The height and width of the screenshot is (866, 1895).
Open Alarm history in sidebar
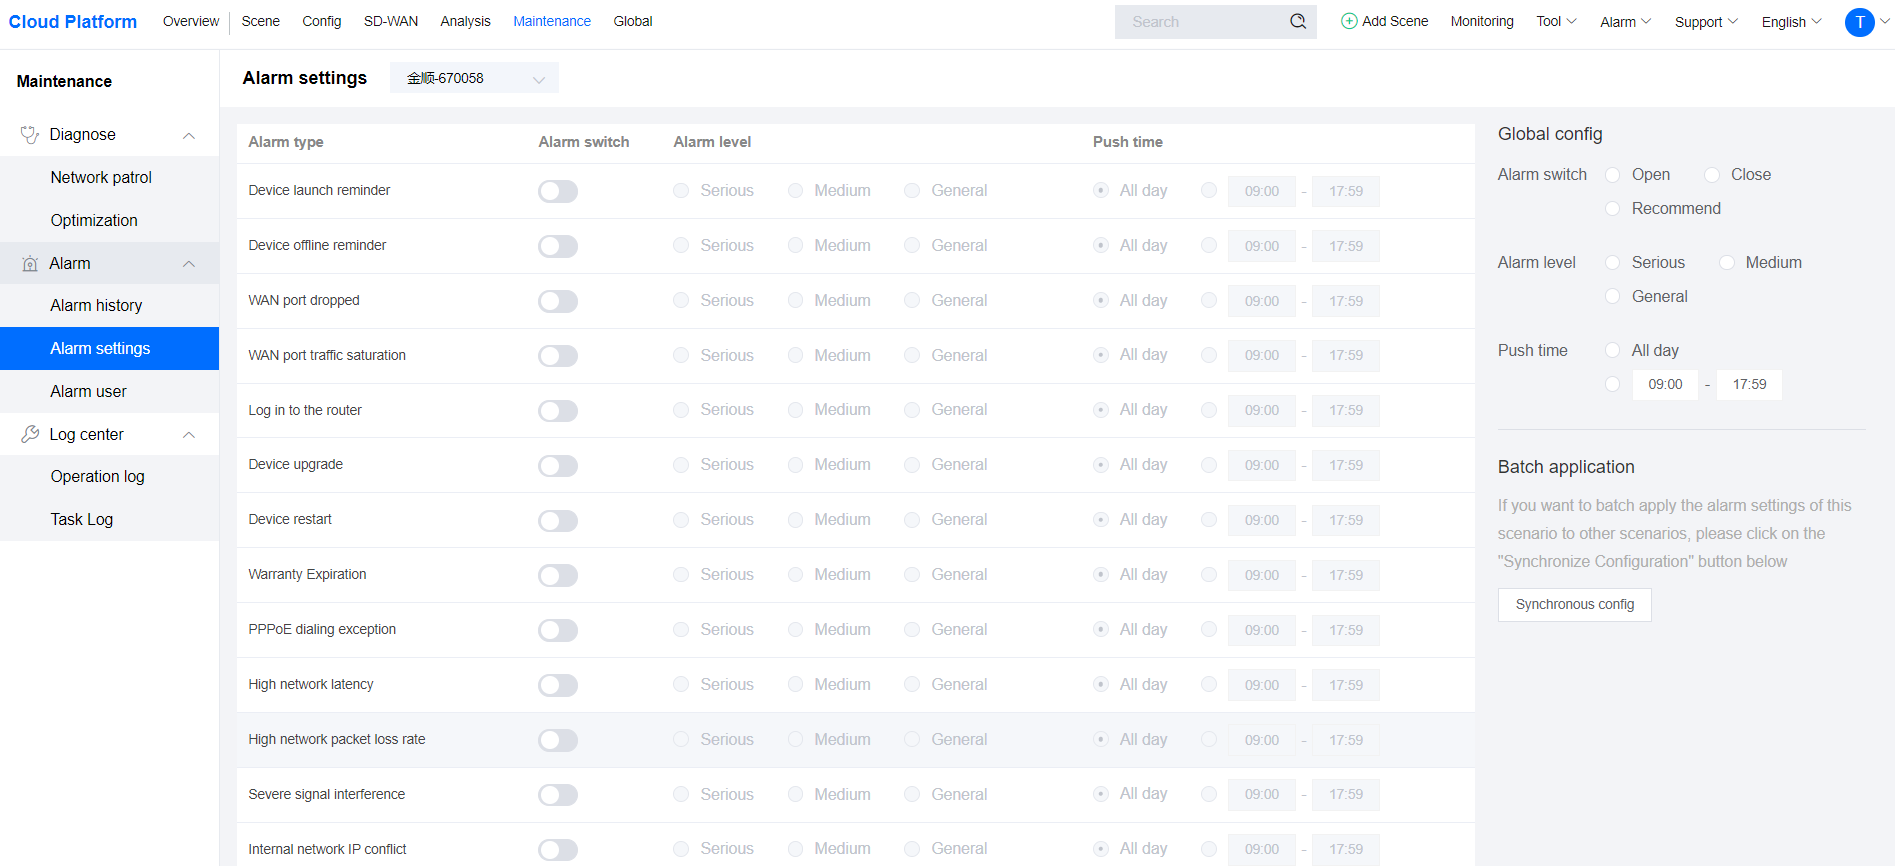(x=96, y=306)
